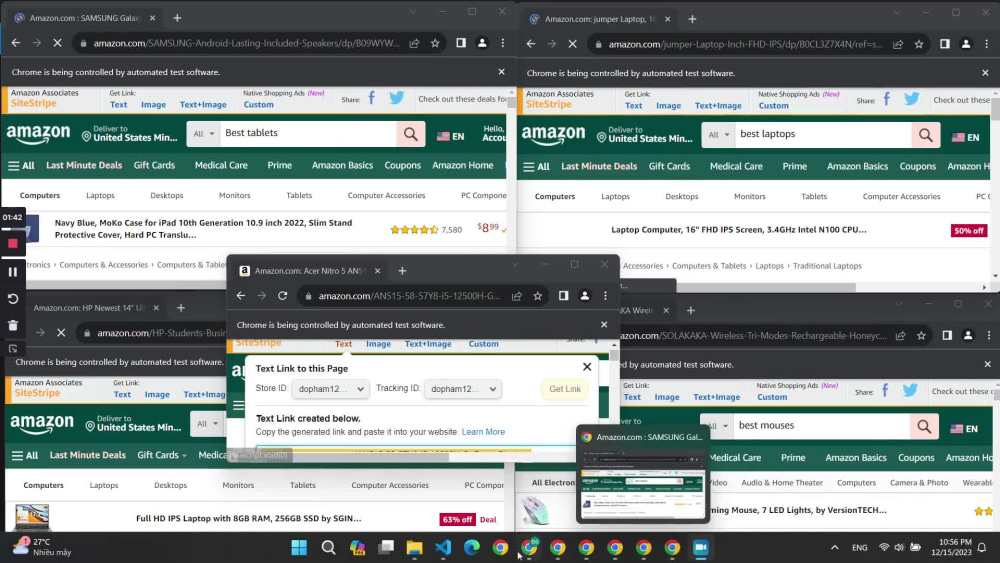Dismiss automated test banner in Samsung window
The width and height of the screenshot is (1000, 563).
pyautogui.click(x=501, y=72)
